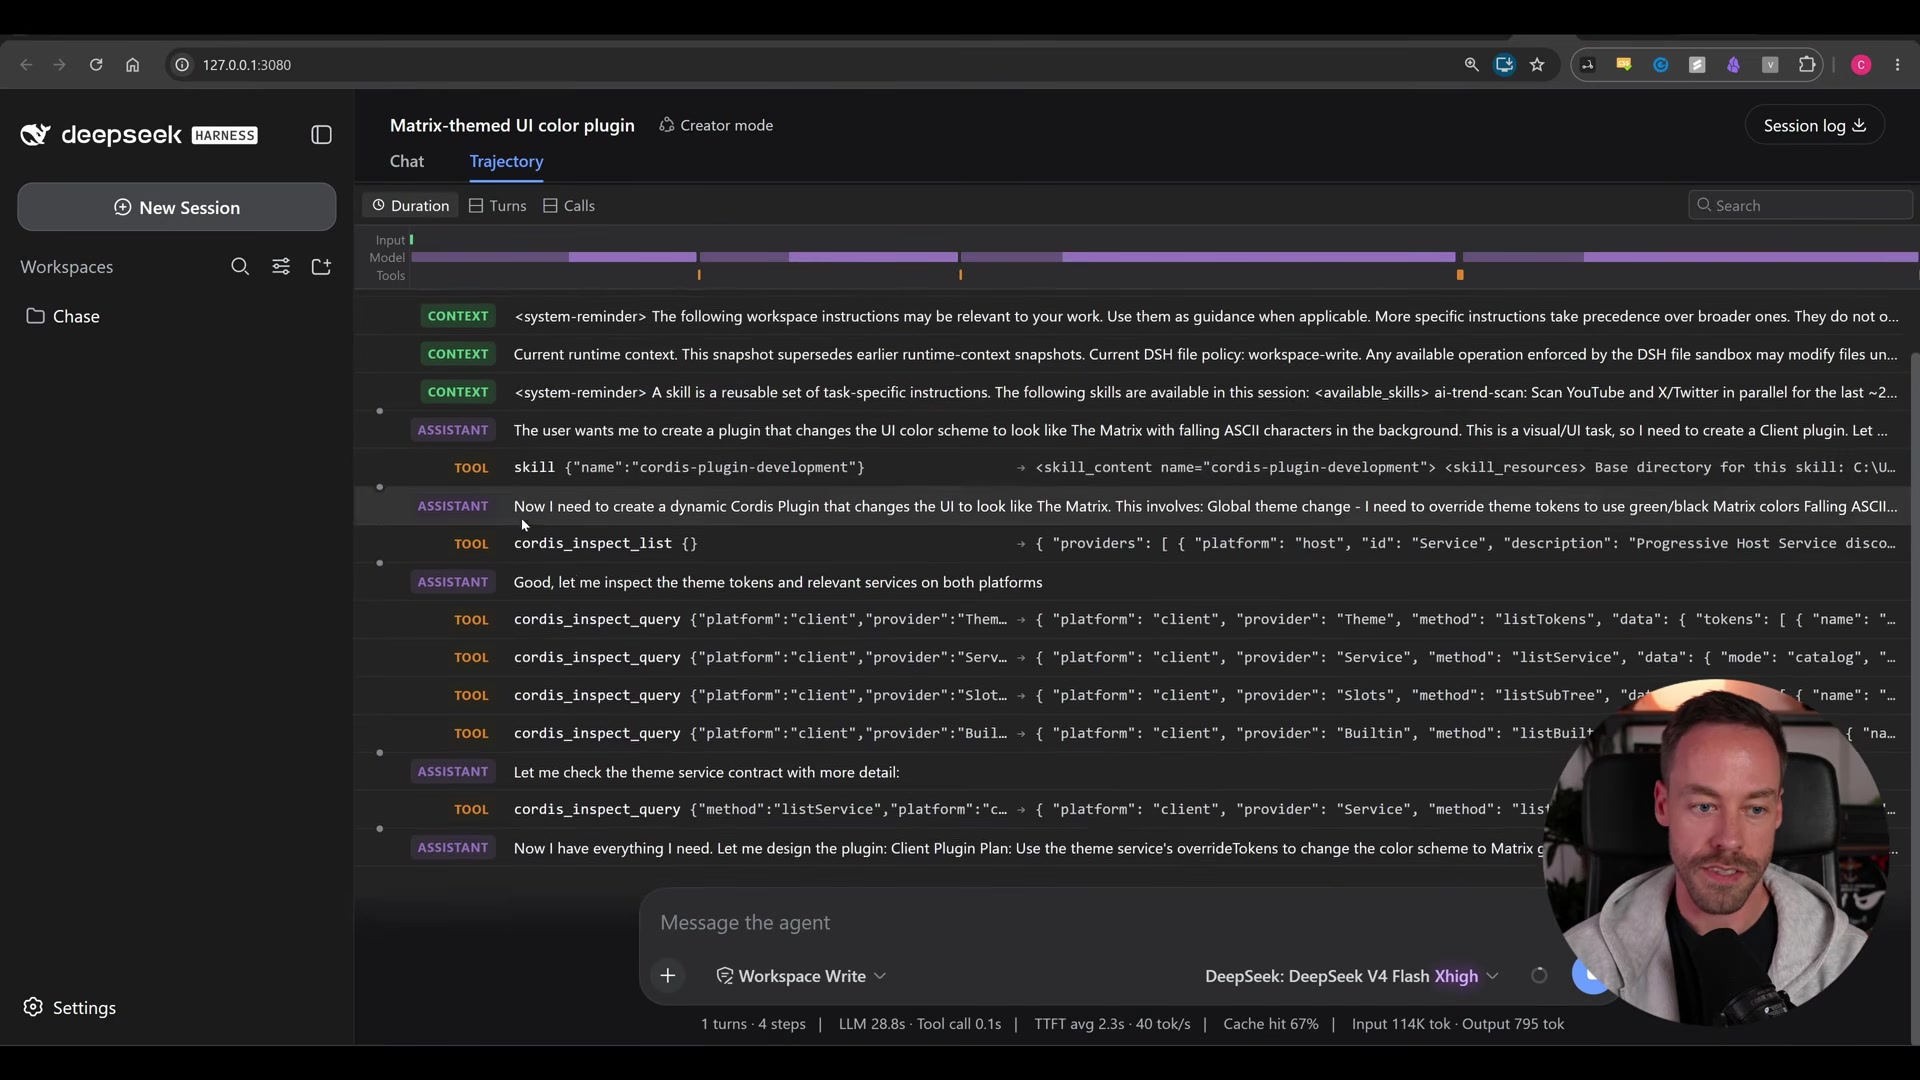Open the browser three-dot menu
This screenshot has height=1080, width=1920.
click(x=1898, y=65)
